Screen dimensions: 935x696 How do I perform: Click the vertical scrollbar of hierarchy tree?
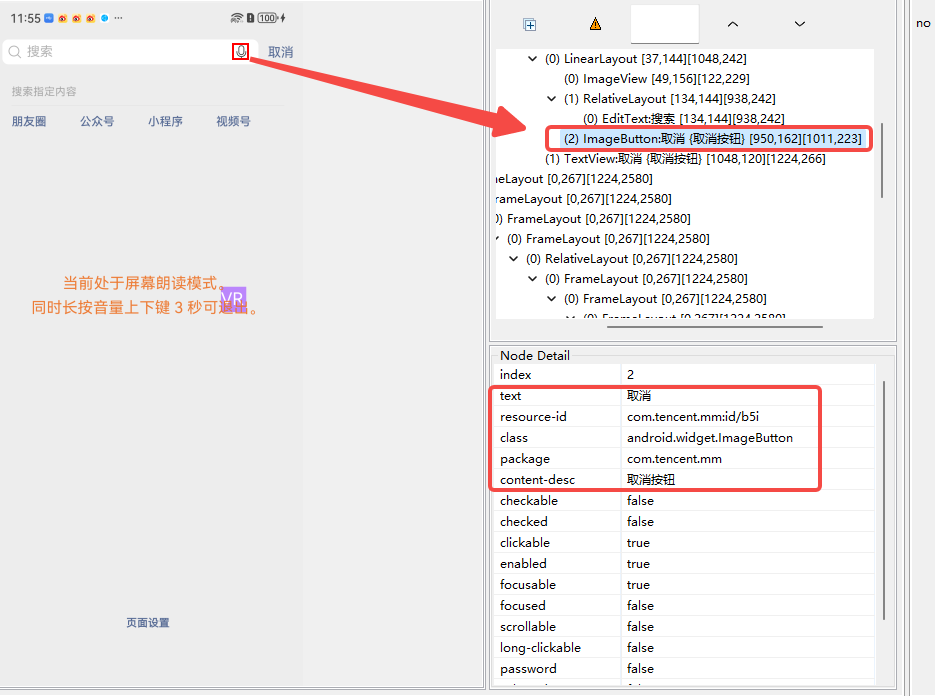tap(881, 160)
